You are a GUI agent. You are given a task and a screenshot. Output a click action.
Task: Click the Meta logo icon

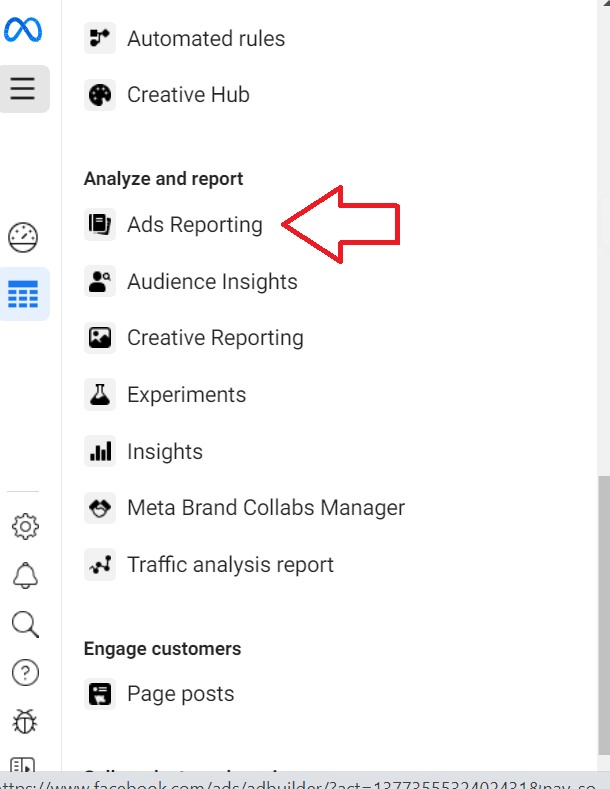(x=23, y=30)
